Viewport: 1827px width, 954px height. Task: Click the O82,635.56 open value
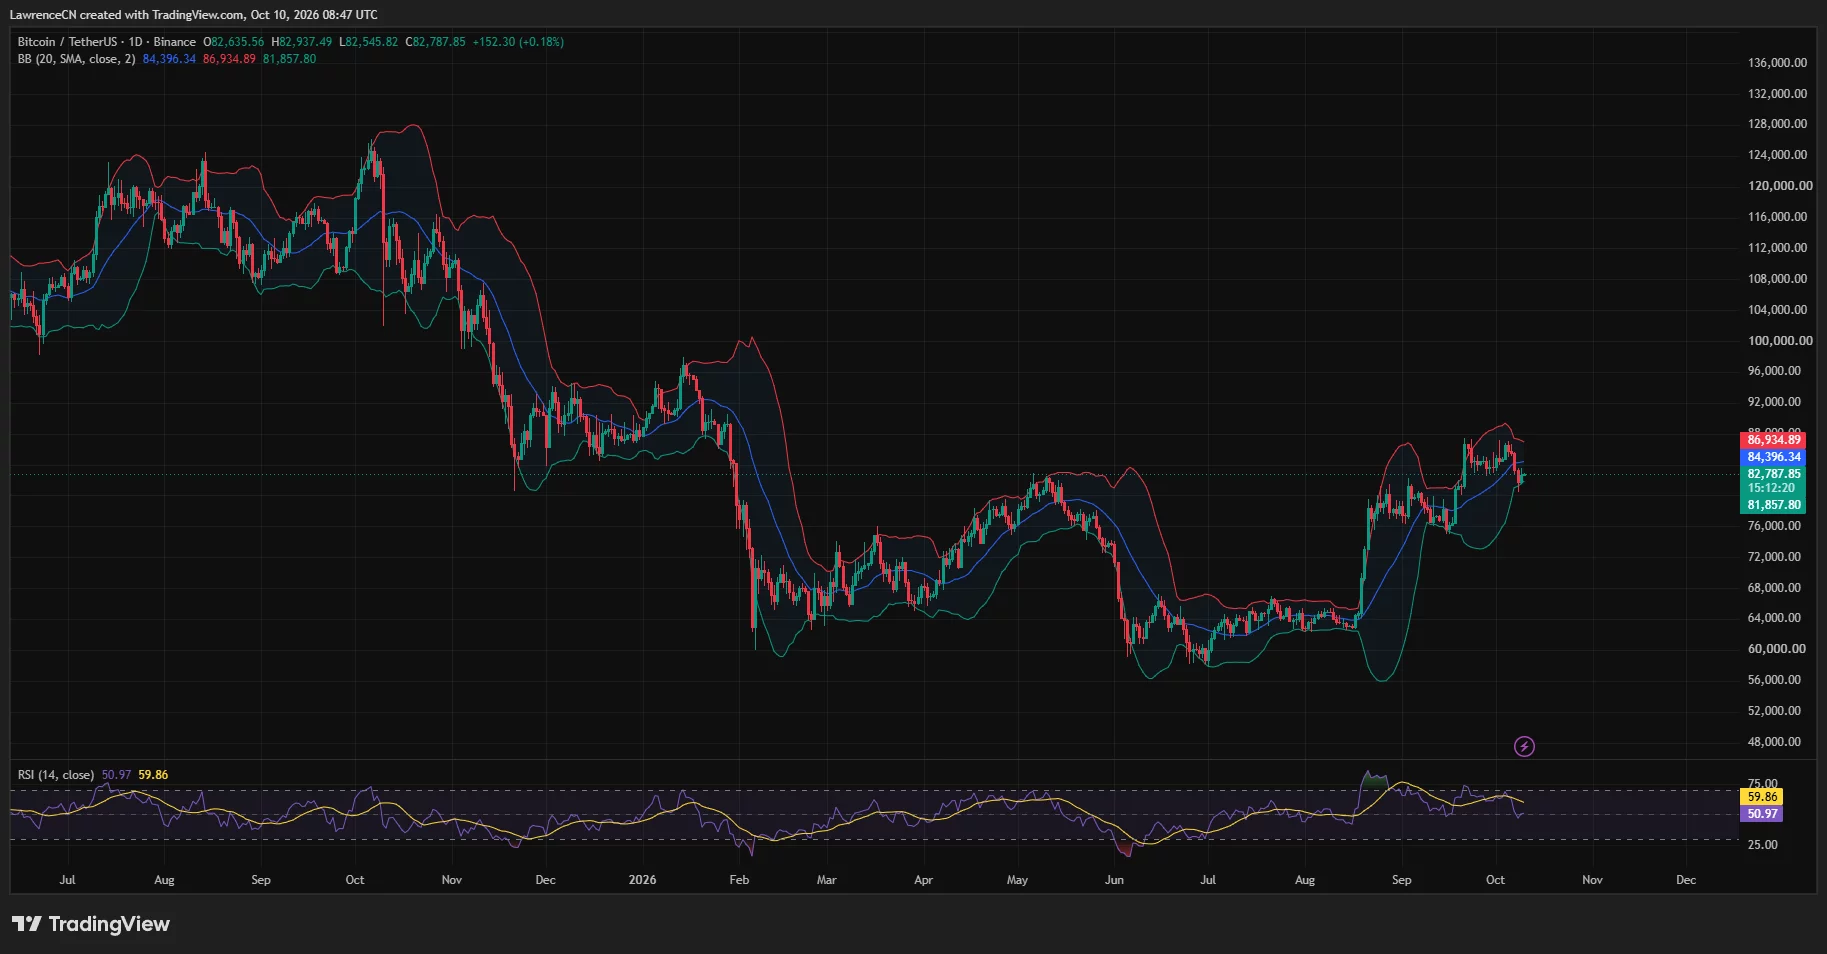click(x=234, y=42)
